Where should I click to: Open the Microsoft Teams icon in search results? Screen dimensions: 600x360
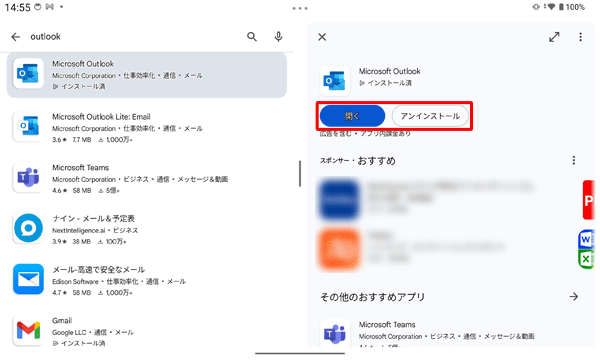tap(28, 177)
